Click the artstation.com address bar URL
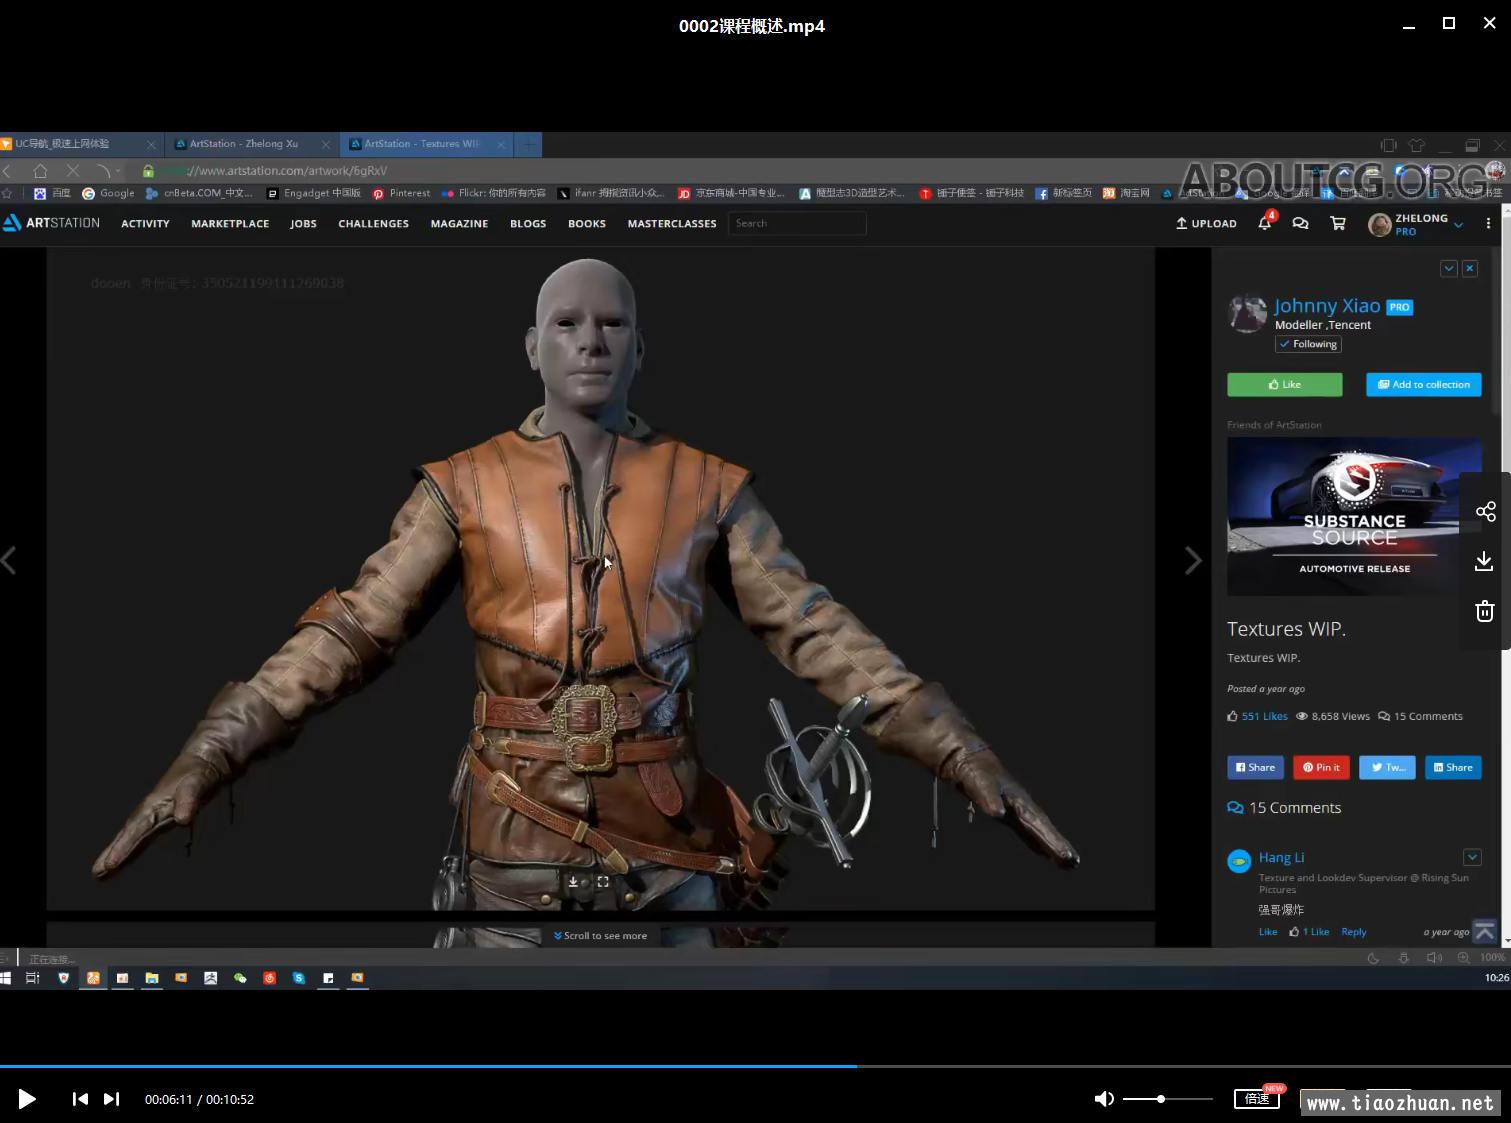Screen dimensions: 1511x1123 [x=285, y=171]
